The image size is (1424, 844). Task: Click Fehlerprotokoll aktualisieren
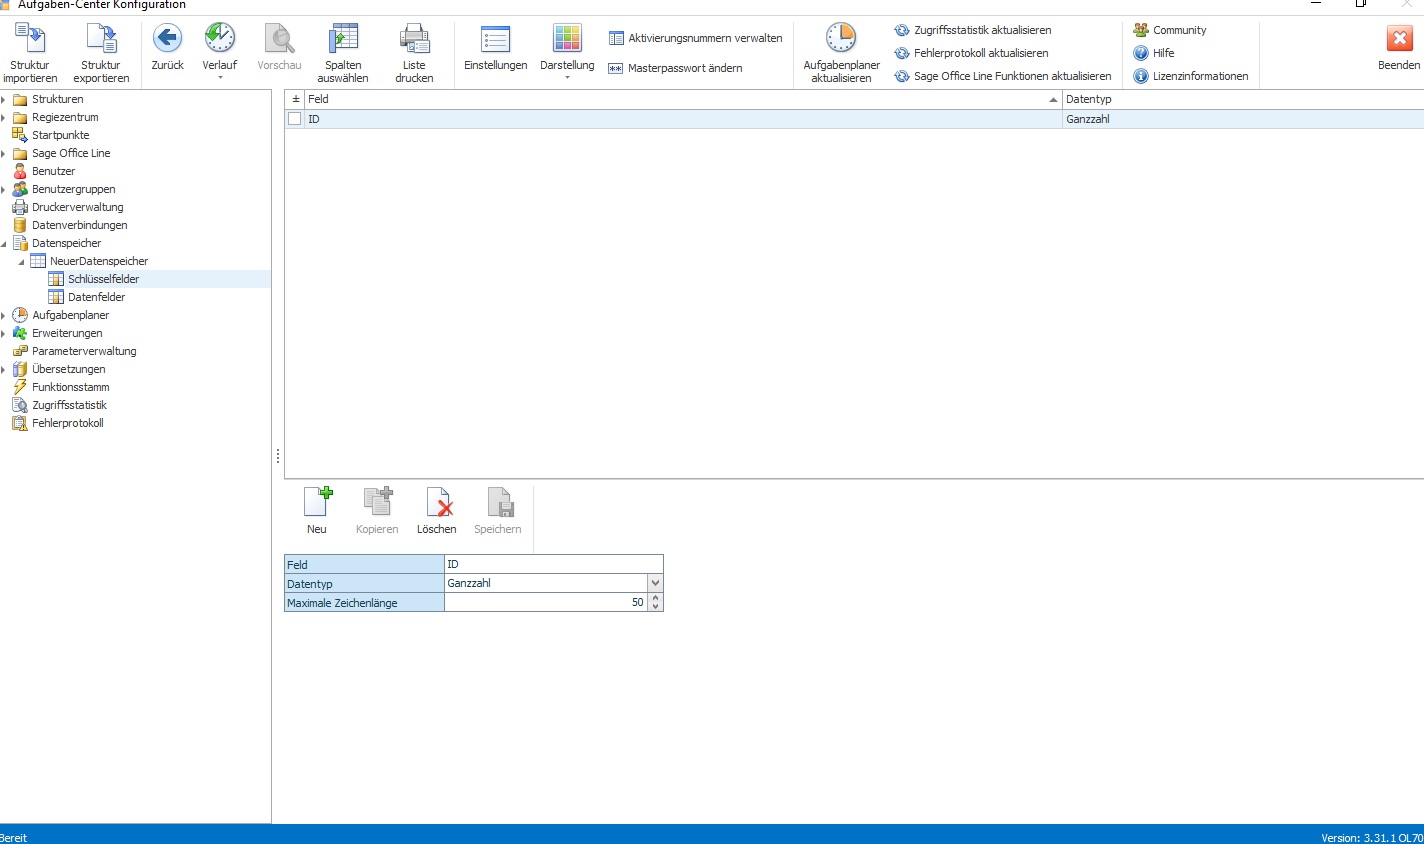(x=972, y=53)
